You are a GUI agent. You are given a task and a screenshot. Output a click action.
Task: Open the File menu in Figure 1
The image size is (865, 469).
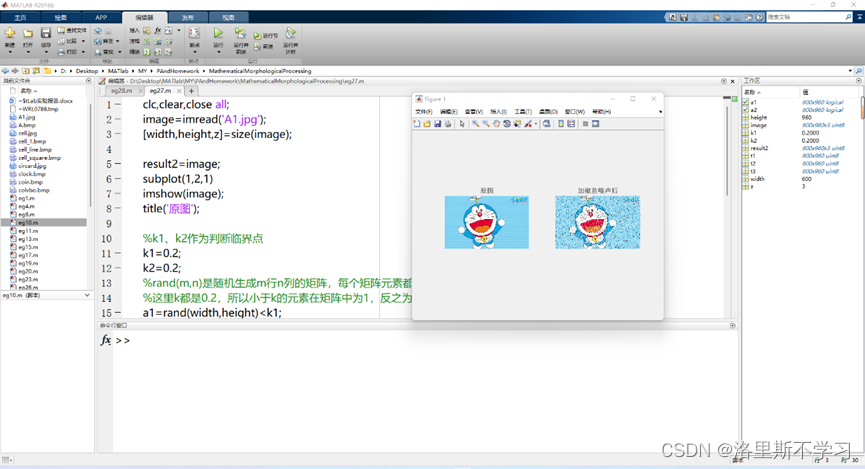[x=424, y=111]
